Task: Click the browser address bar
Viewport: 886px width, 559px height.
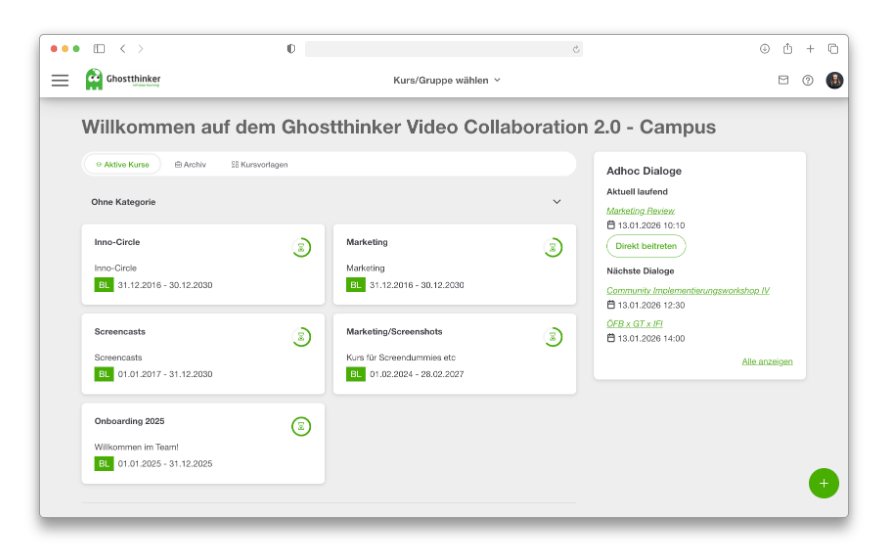Action: click(444, 49)
